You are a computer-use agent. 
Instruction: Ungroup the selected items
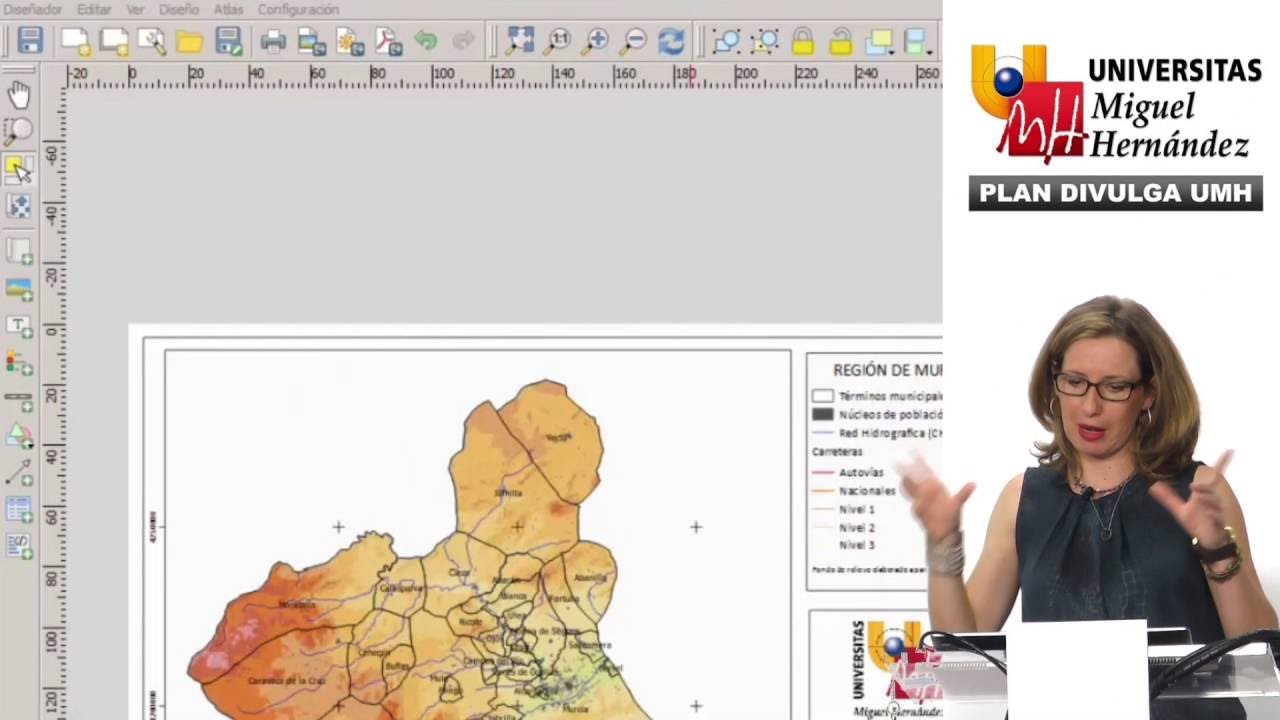pyautogui.click(x=765, y=41)
